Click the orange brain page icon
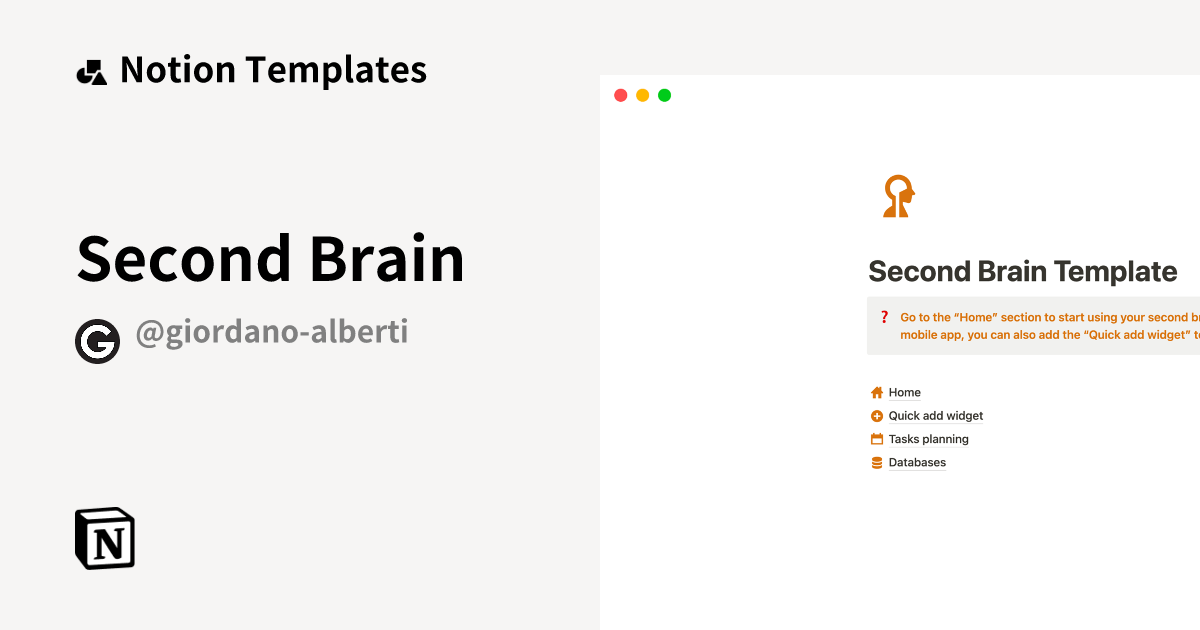Viewport: 1200px width, 630px height. pyautogui.click(x=897, y=195)
